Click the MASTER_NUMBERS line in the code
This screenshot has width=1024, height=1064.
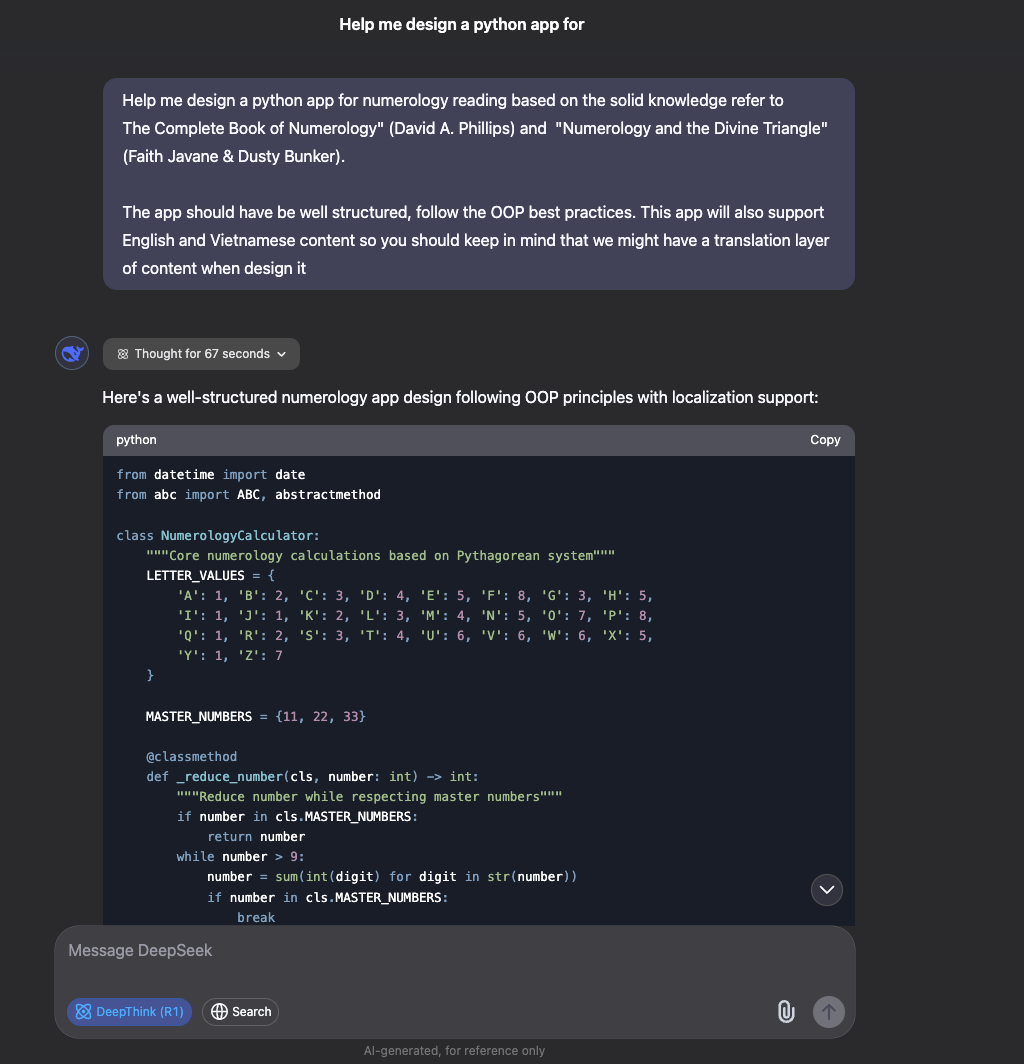[x=256, y=717]
